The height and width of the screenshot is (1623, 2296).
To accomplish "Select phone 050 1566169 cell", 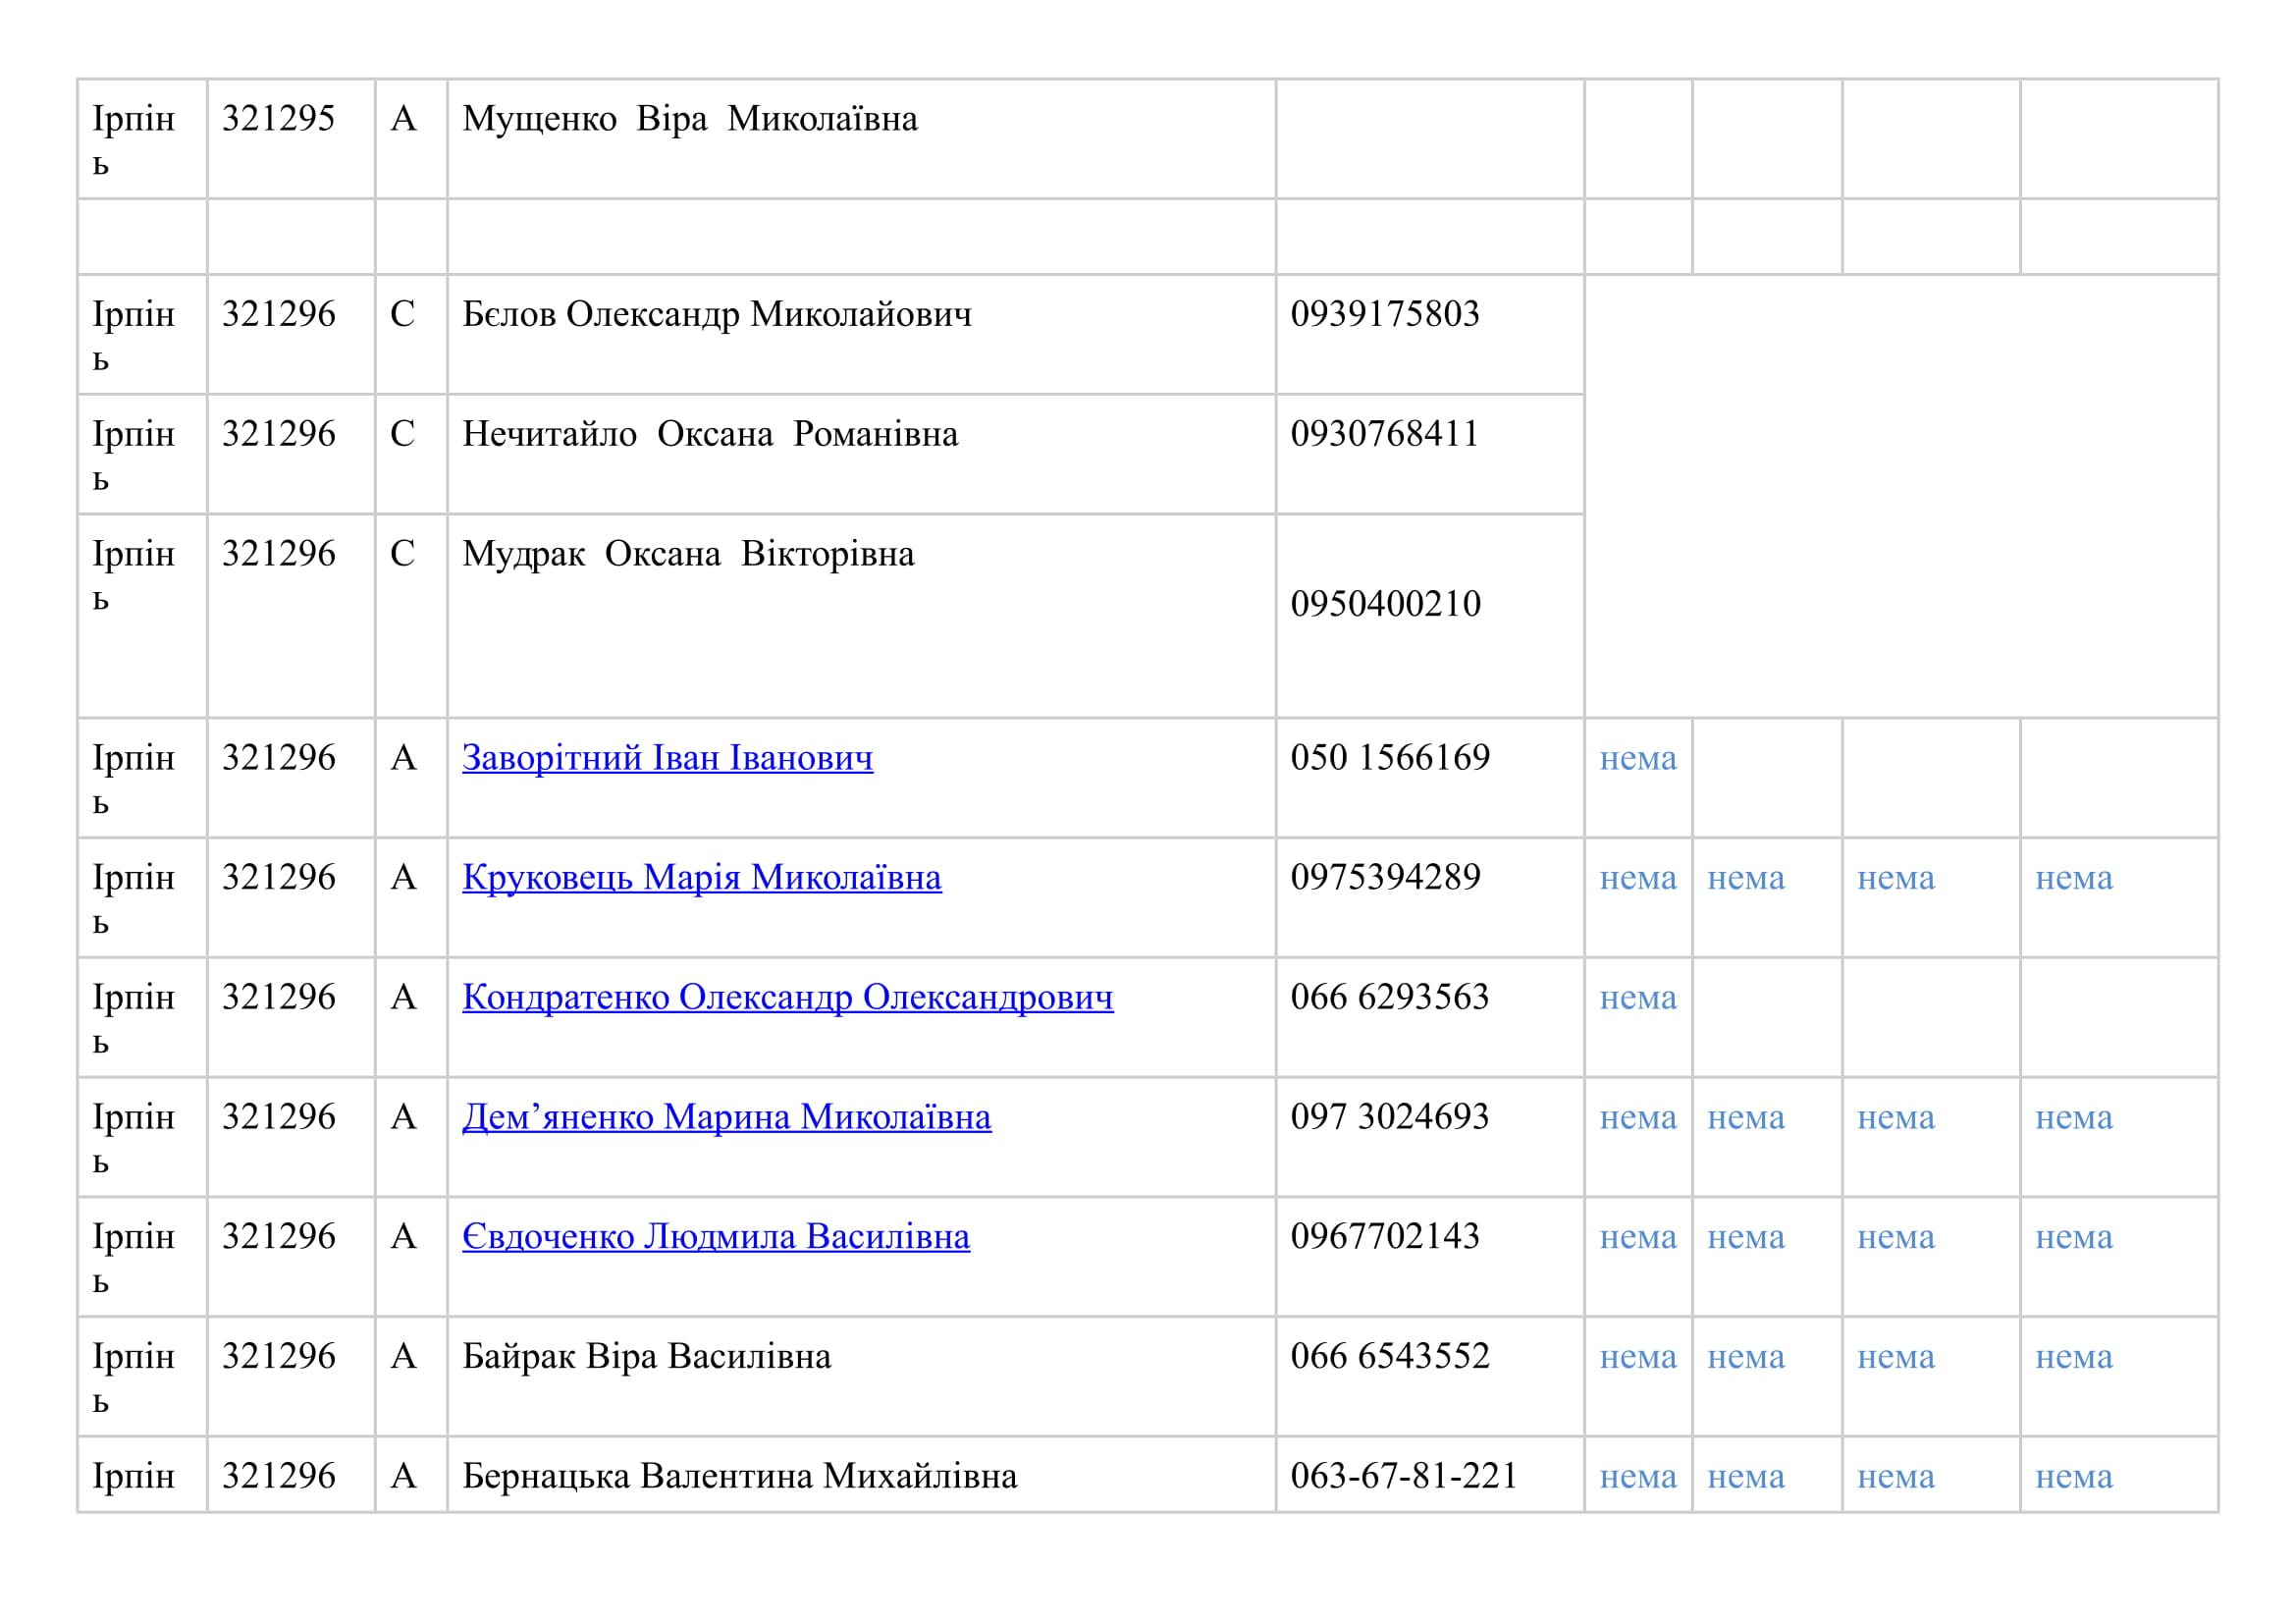I will coord(1389,758).
